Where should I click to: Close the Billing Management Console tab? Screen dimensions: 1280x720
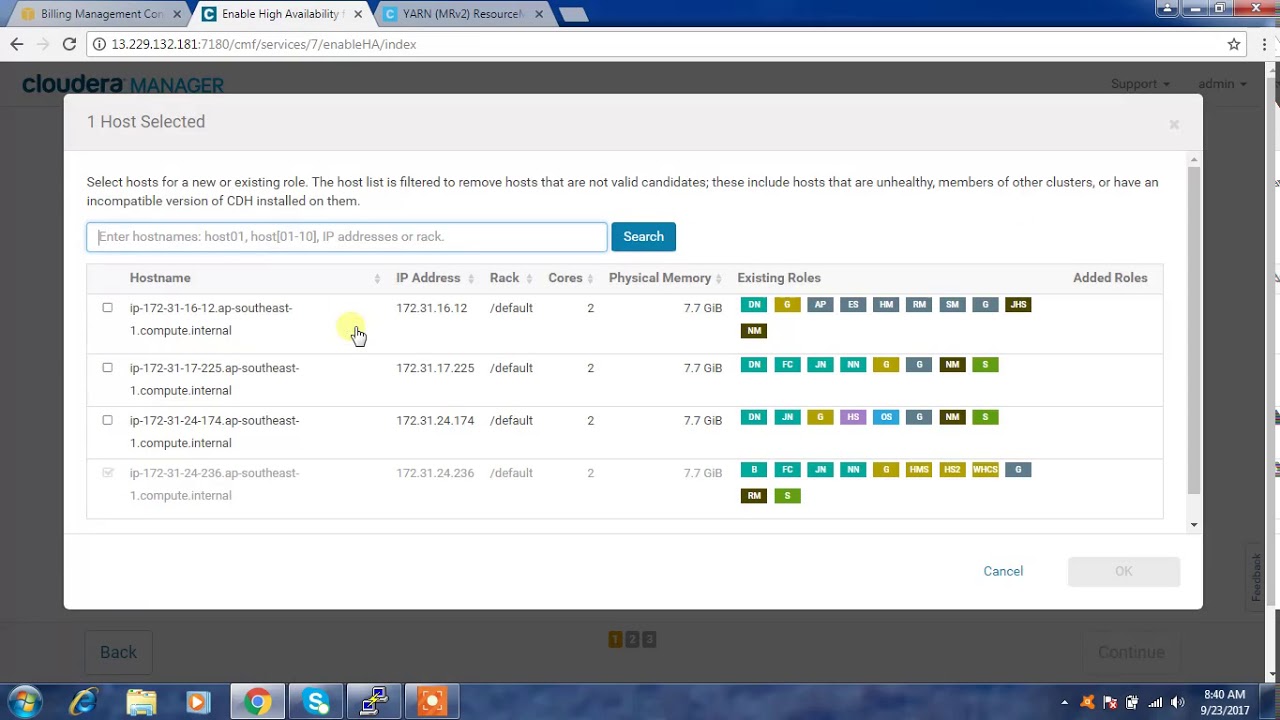click(x=176, y=14)
